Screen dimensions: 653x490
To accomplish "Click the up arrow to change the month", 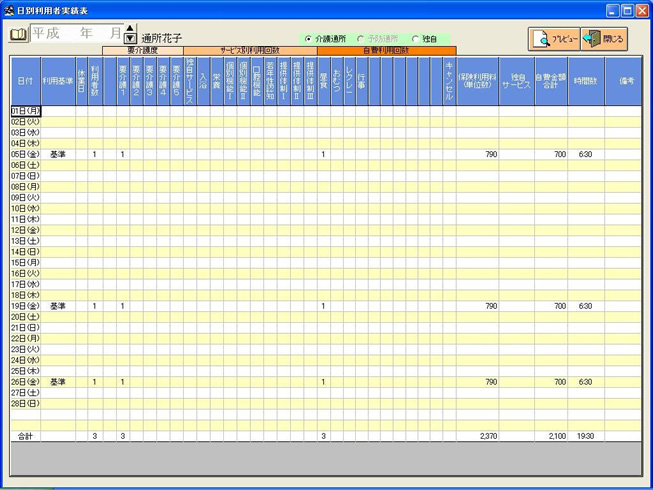I will (130, 31).
